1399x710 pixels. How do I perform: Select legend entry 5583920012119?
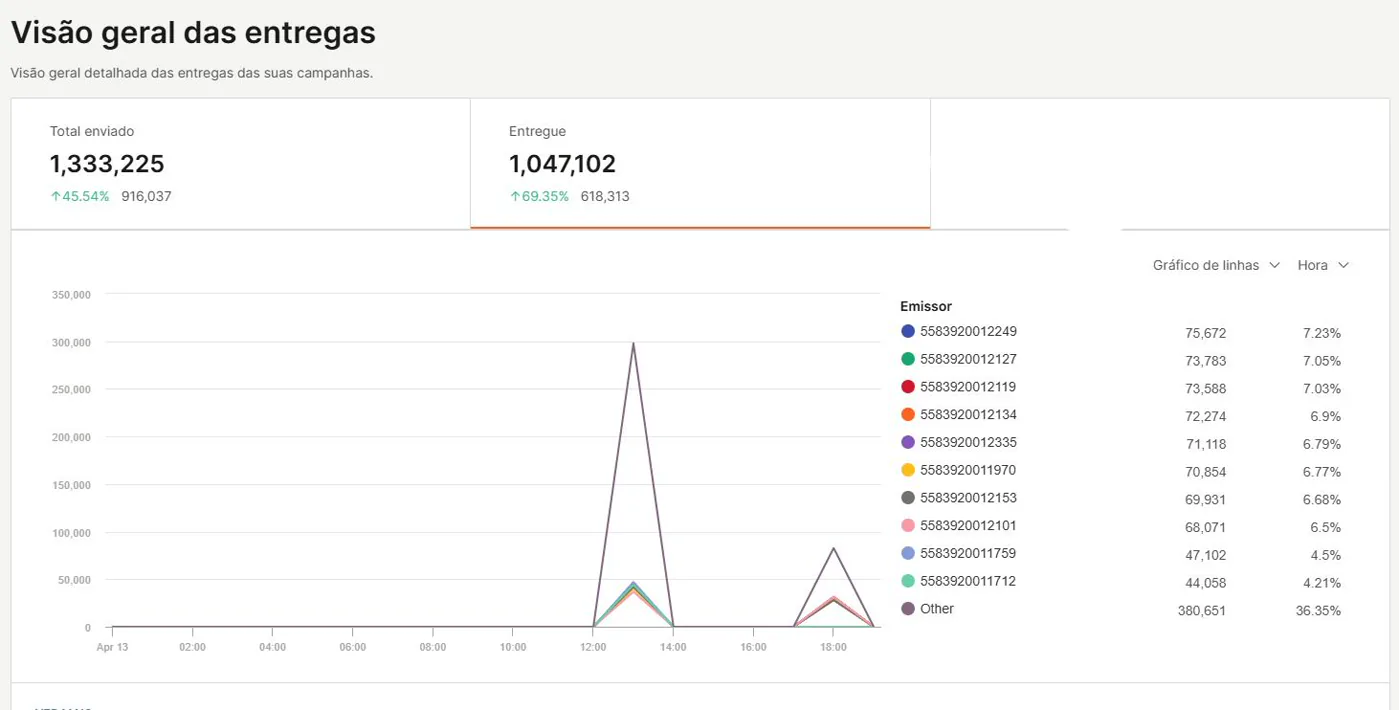(968, 387)
